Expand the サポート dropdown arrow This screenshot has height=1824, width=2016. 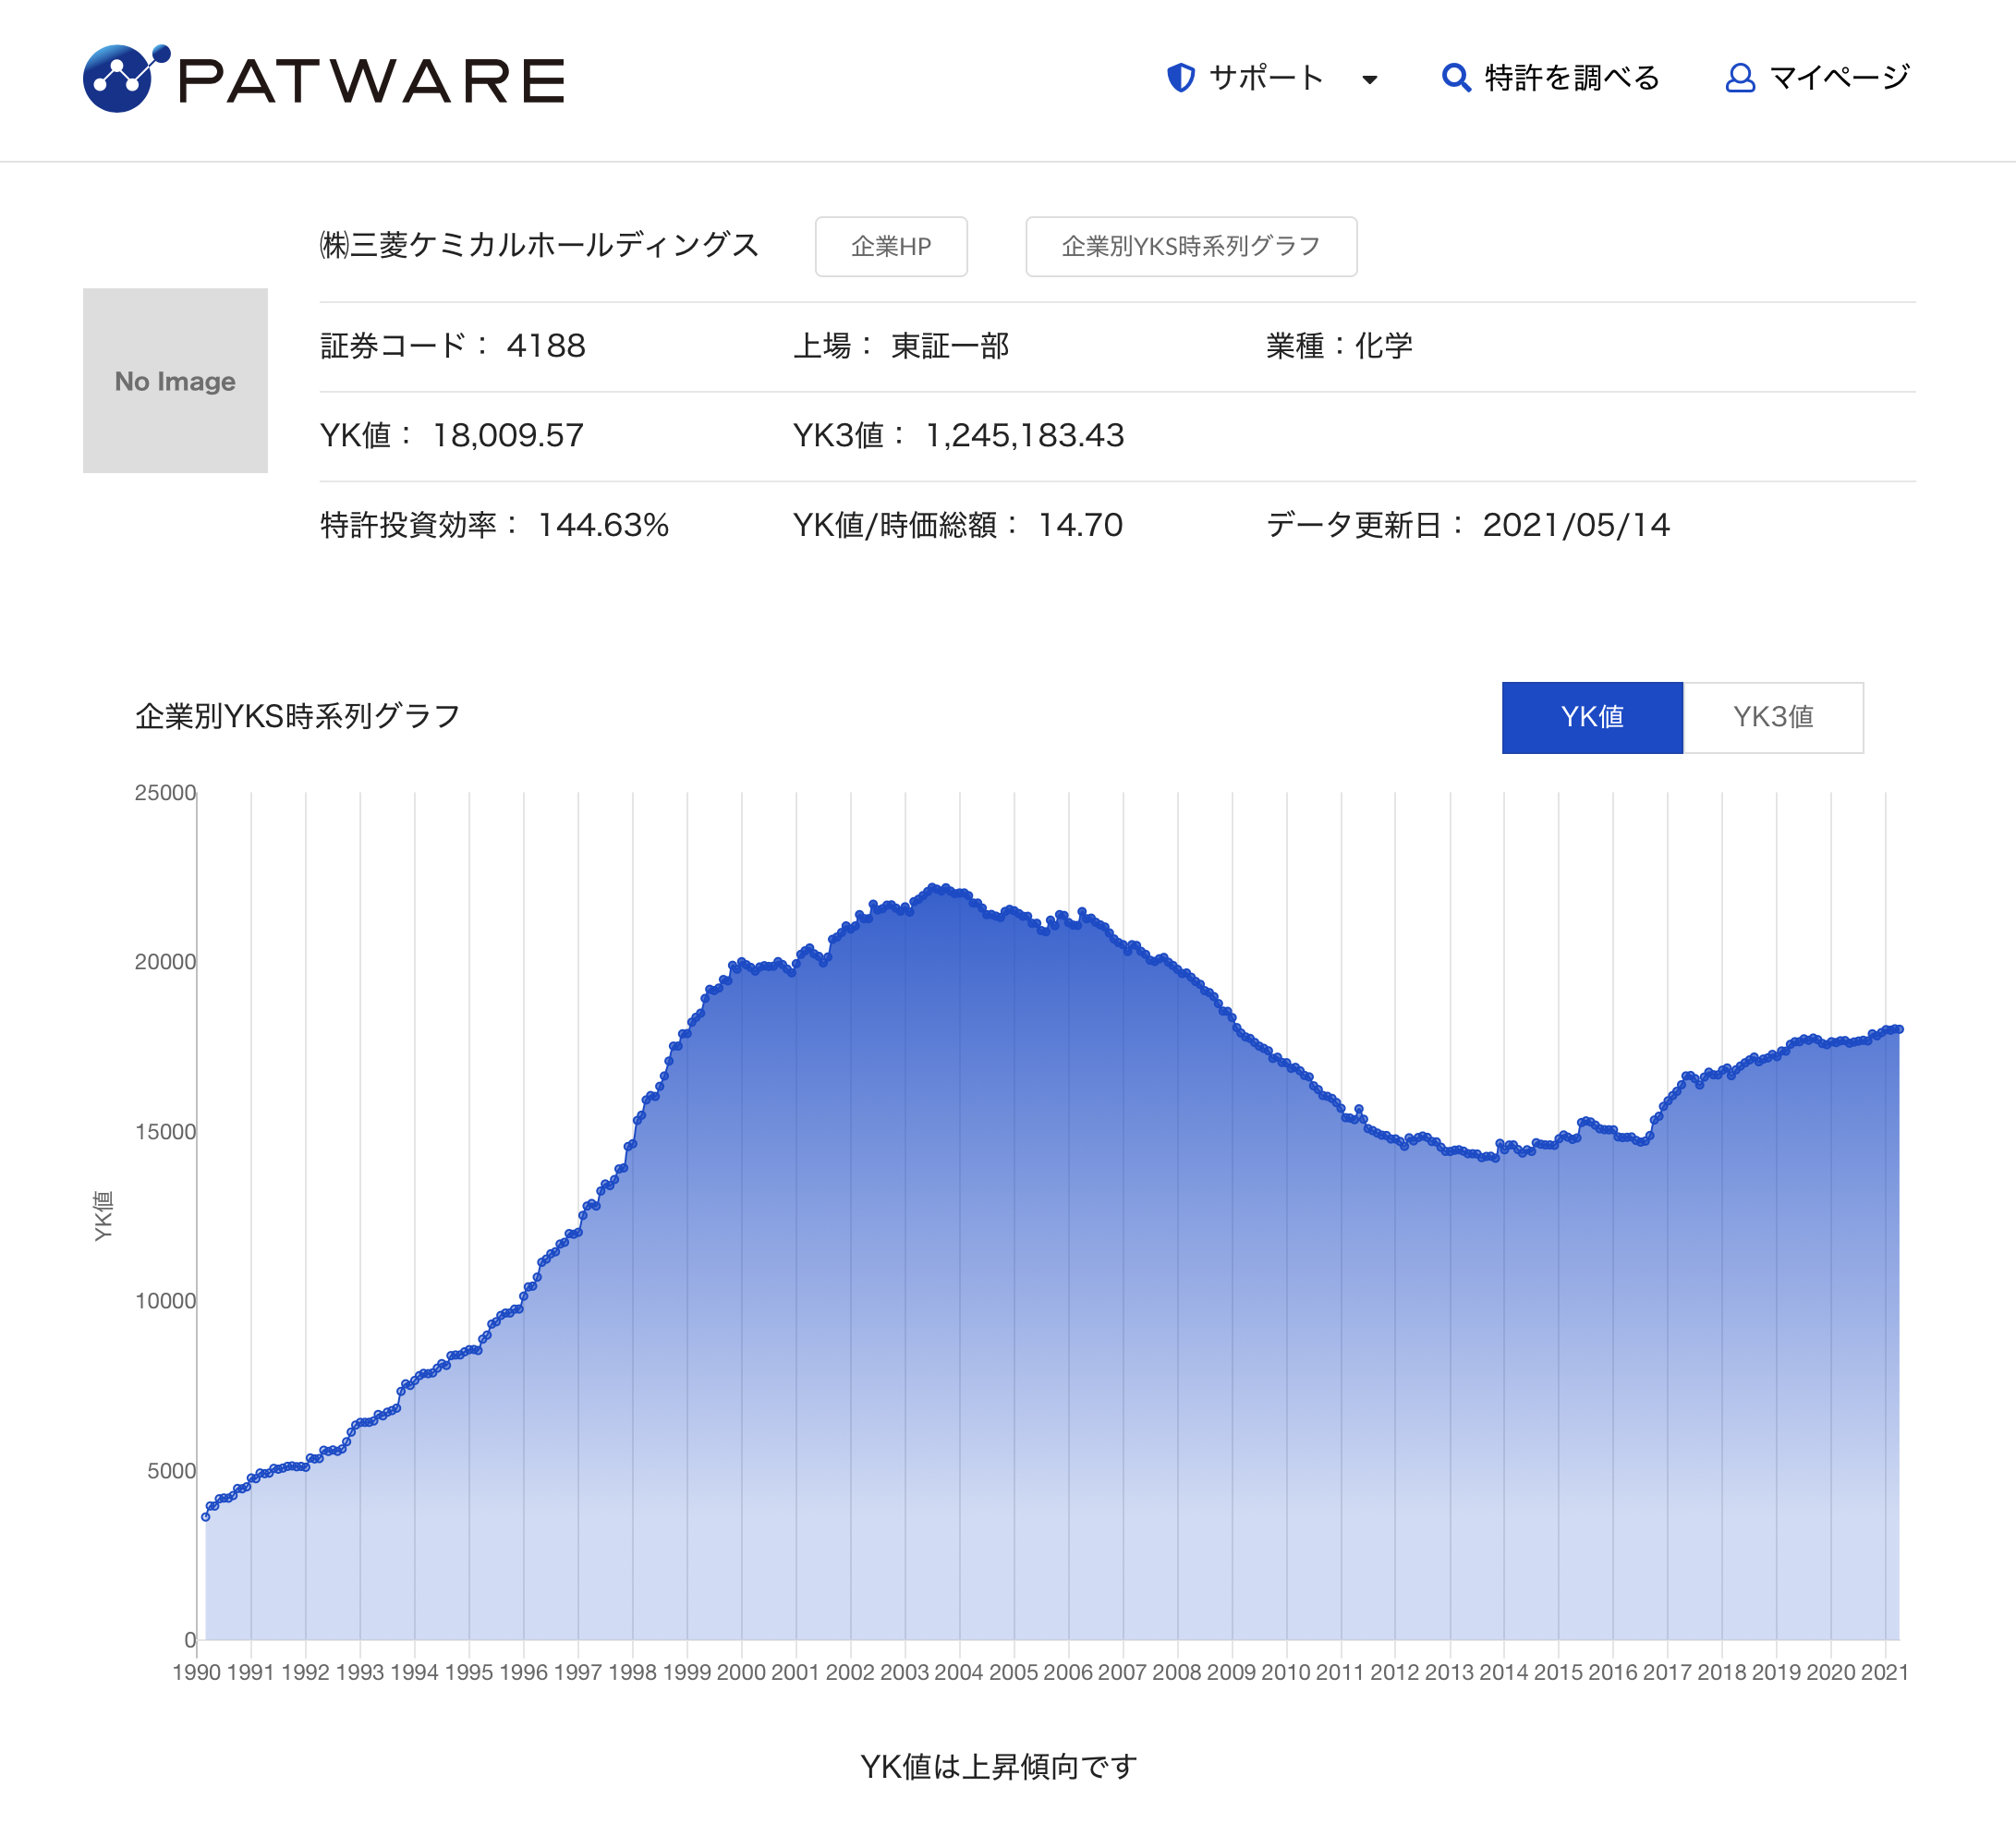point(1370,80)
